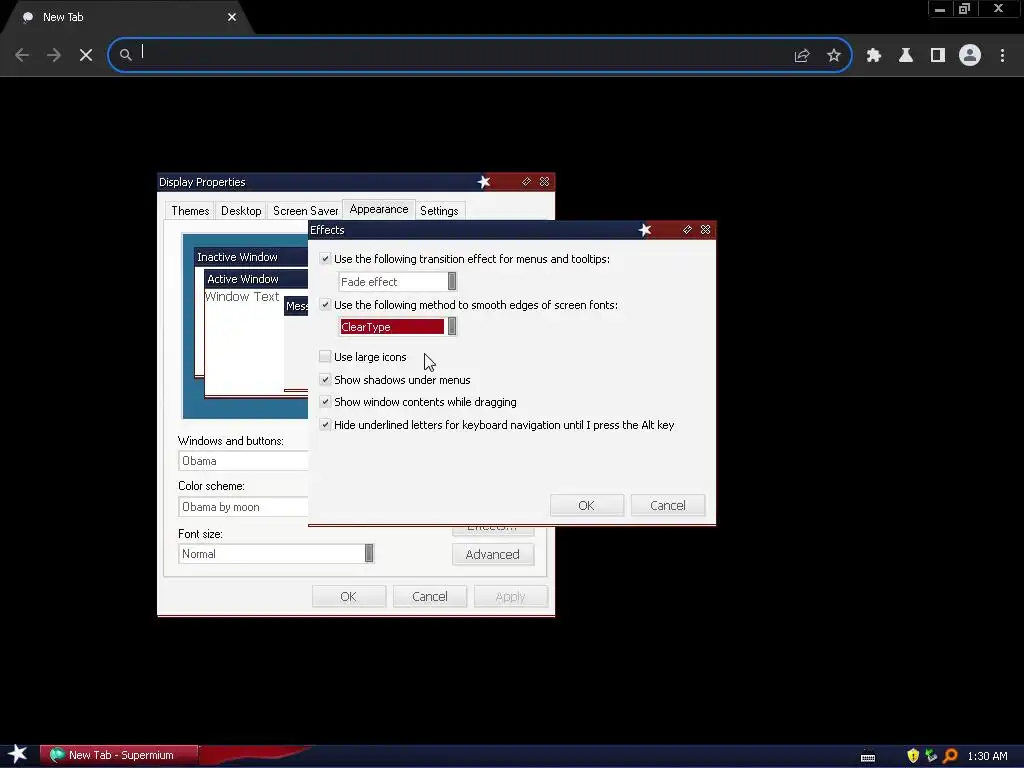Open the Windows and buttons Obama dropdown
This screenshot has width=1024, height=768.
click(x=243, y=460)
